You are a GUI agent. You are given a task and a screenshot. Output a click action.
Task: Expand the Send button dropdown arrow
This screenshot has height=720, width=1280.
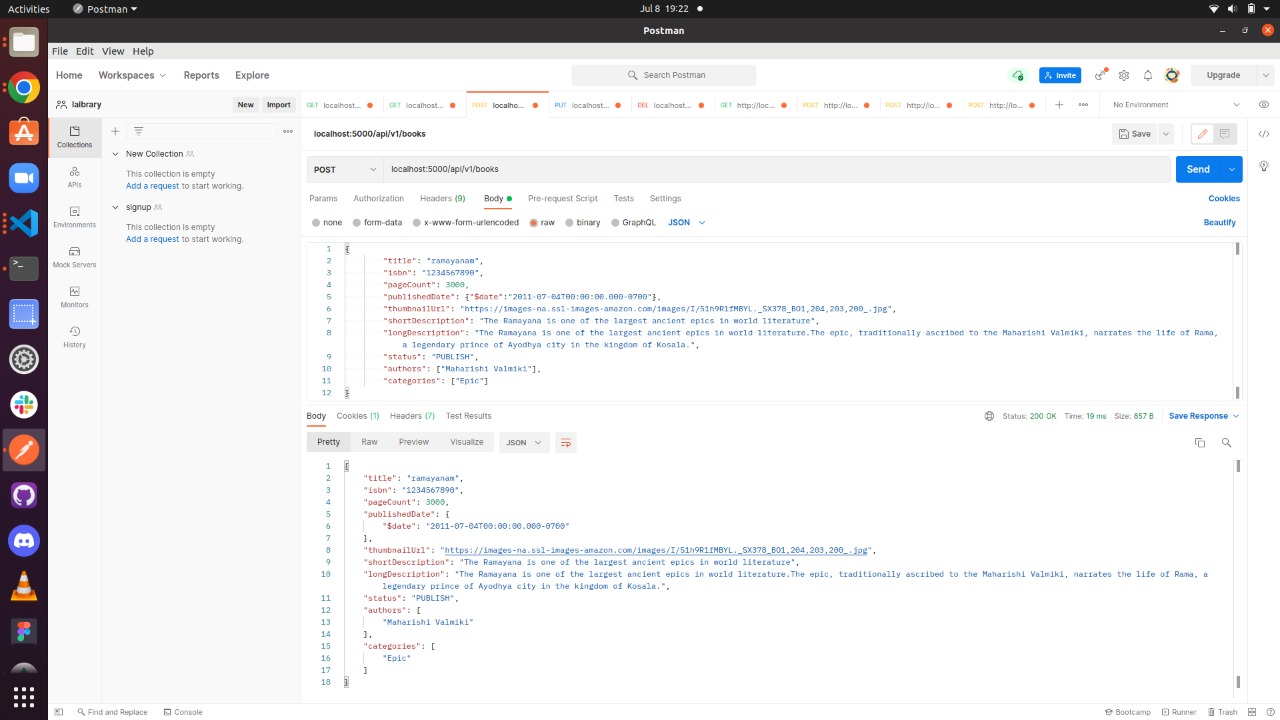click(x=1232, y=170)
